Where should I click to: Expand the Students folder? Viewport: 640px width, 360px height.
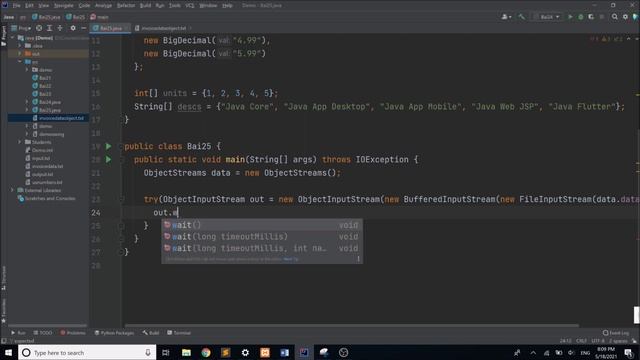click(20, 142)
